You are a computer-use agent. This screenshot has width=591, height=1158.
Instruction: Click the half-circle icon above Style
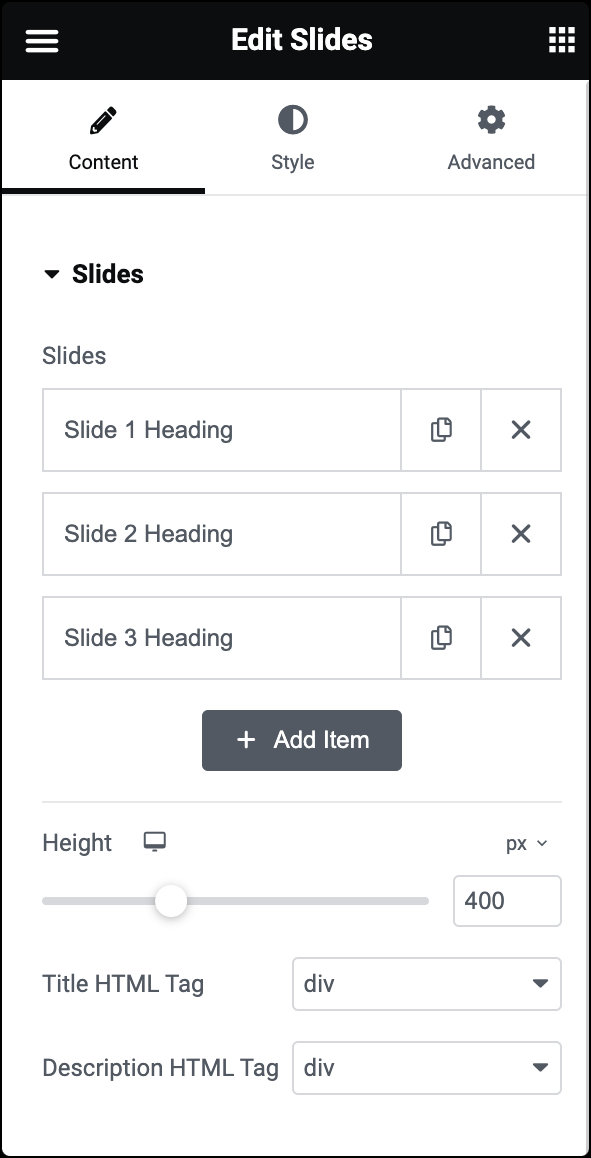tap(292, 119)
